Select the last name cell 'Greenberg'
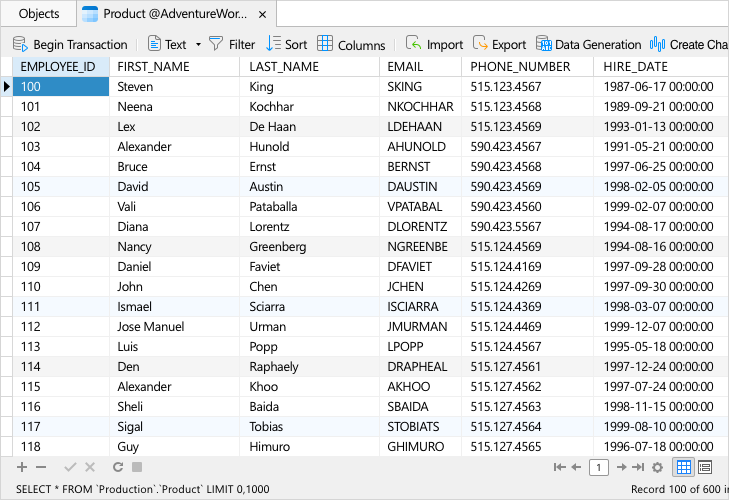Screen dimensions: 729x500 [310, 247]
